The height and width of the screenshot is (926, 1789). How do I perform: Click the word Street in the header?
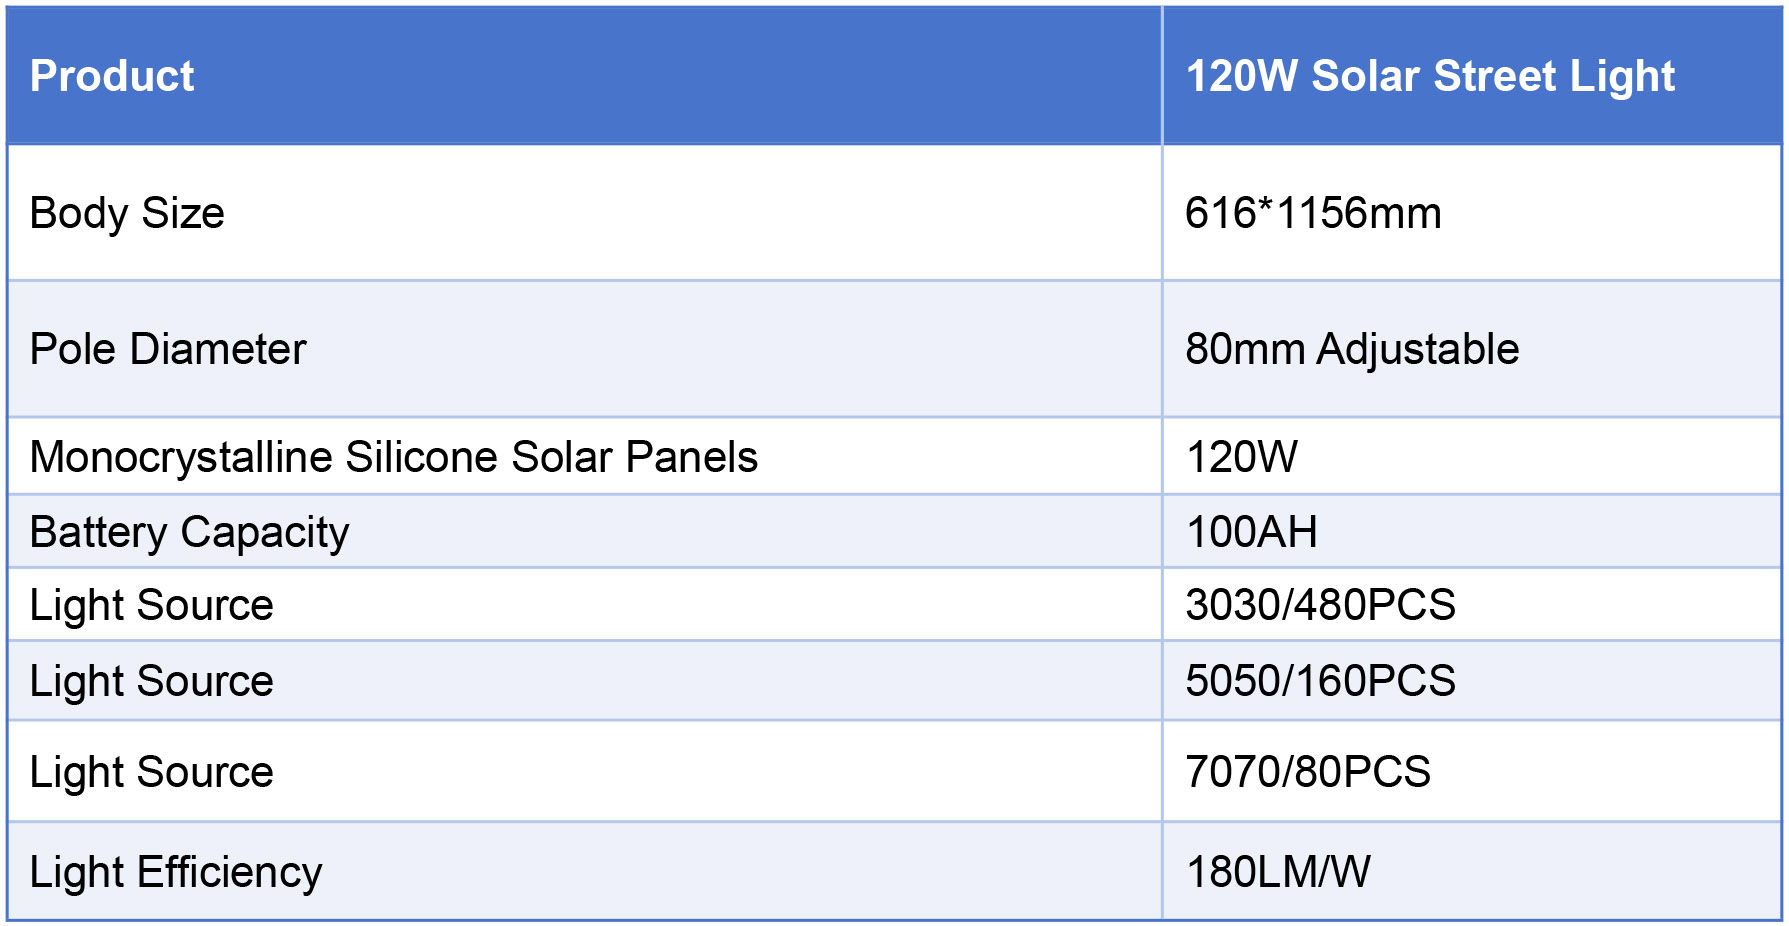tap(1495, 76)
